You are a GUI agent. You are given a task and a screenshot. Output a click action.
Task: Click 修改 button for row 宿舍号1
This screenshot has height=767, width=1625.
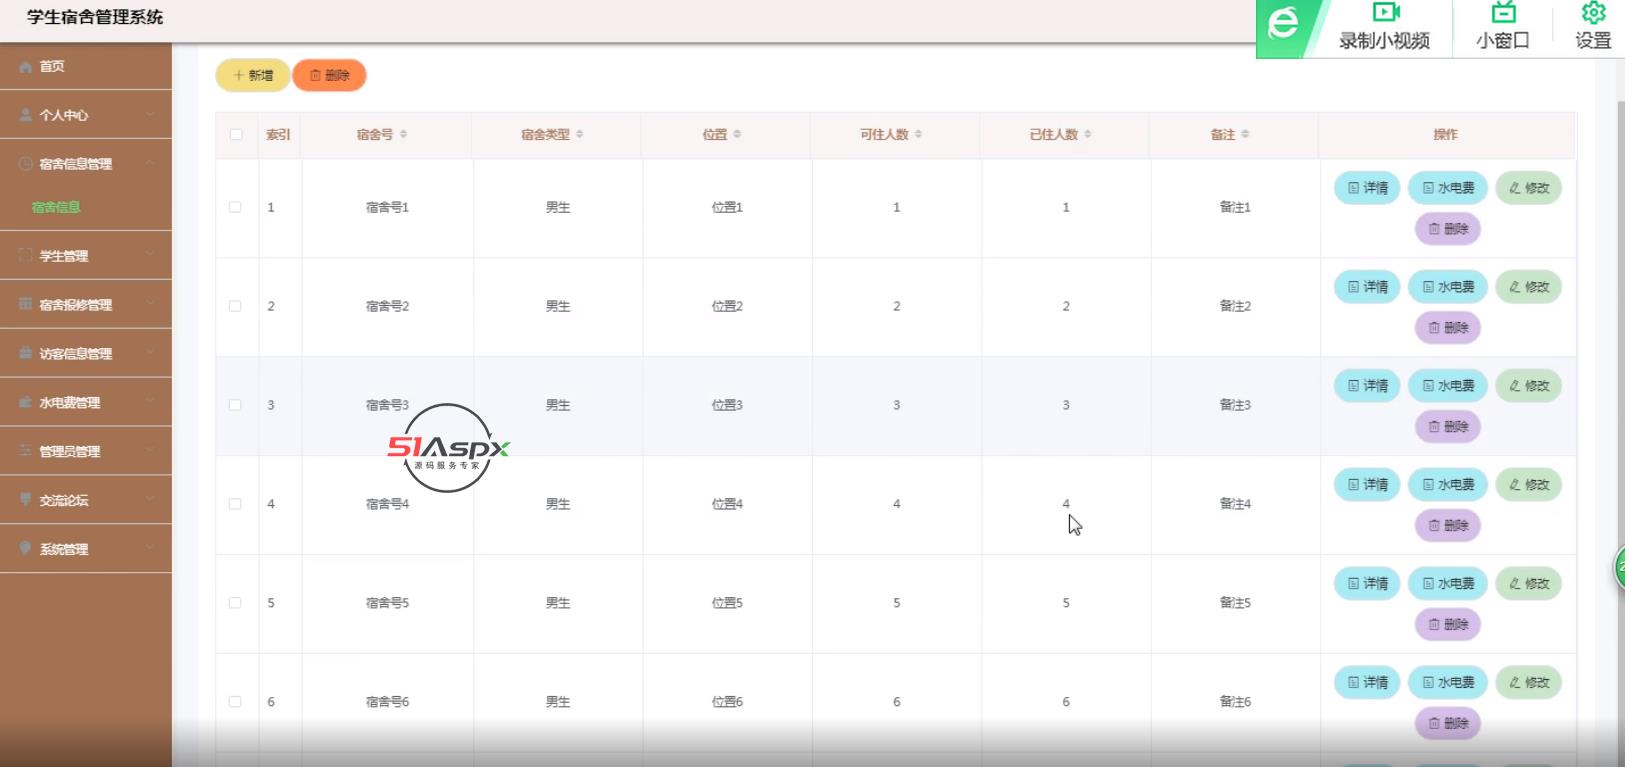[x=1528, y=188]
